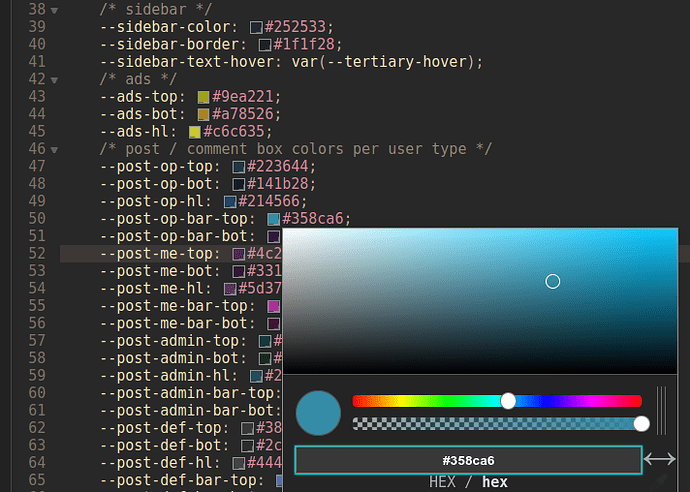Open color swatch for --post-op-bot #141b28
Screen dimensions: 690x492
239,184
